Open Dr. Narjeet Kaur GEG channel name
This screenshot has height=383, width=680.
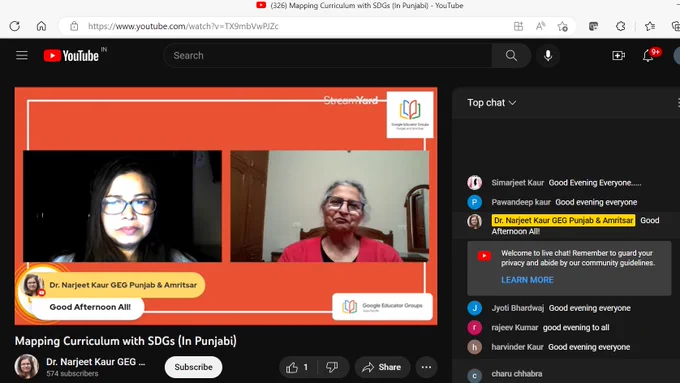click(96, 362)
